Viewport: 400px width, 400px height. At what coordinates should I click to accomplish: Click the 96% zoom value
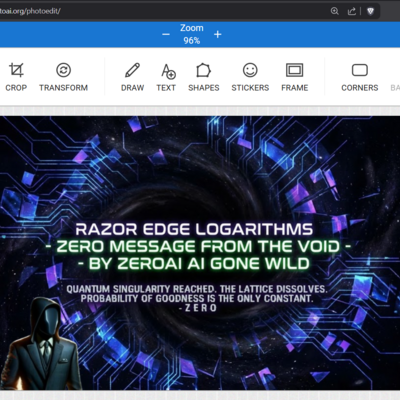click(192, 41)
